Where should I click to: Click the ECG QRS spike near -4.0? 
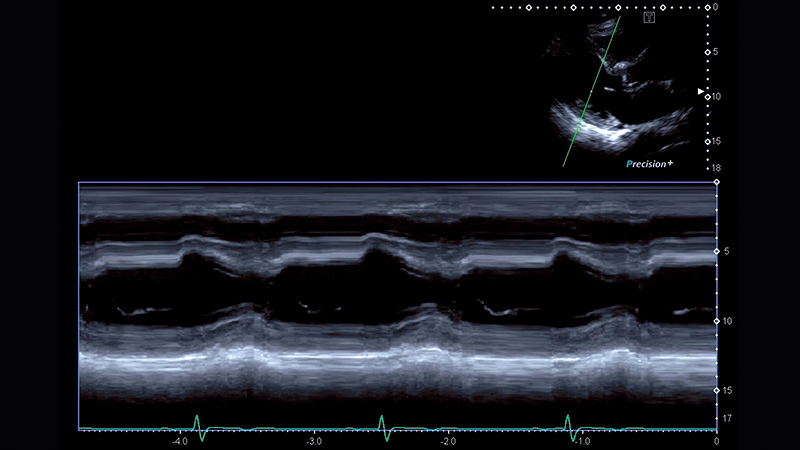coord(197,424)
